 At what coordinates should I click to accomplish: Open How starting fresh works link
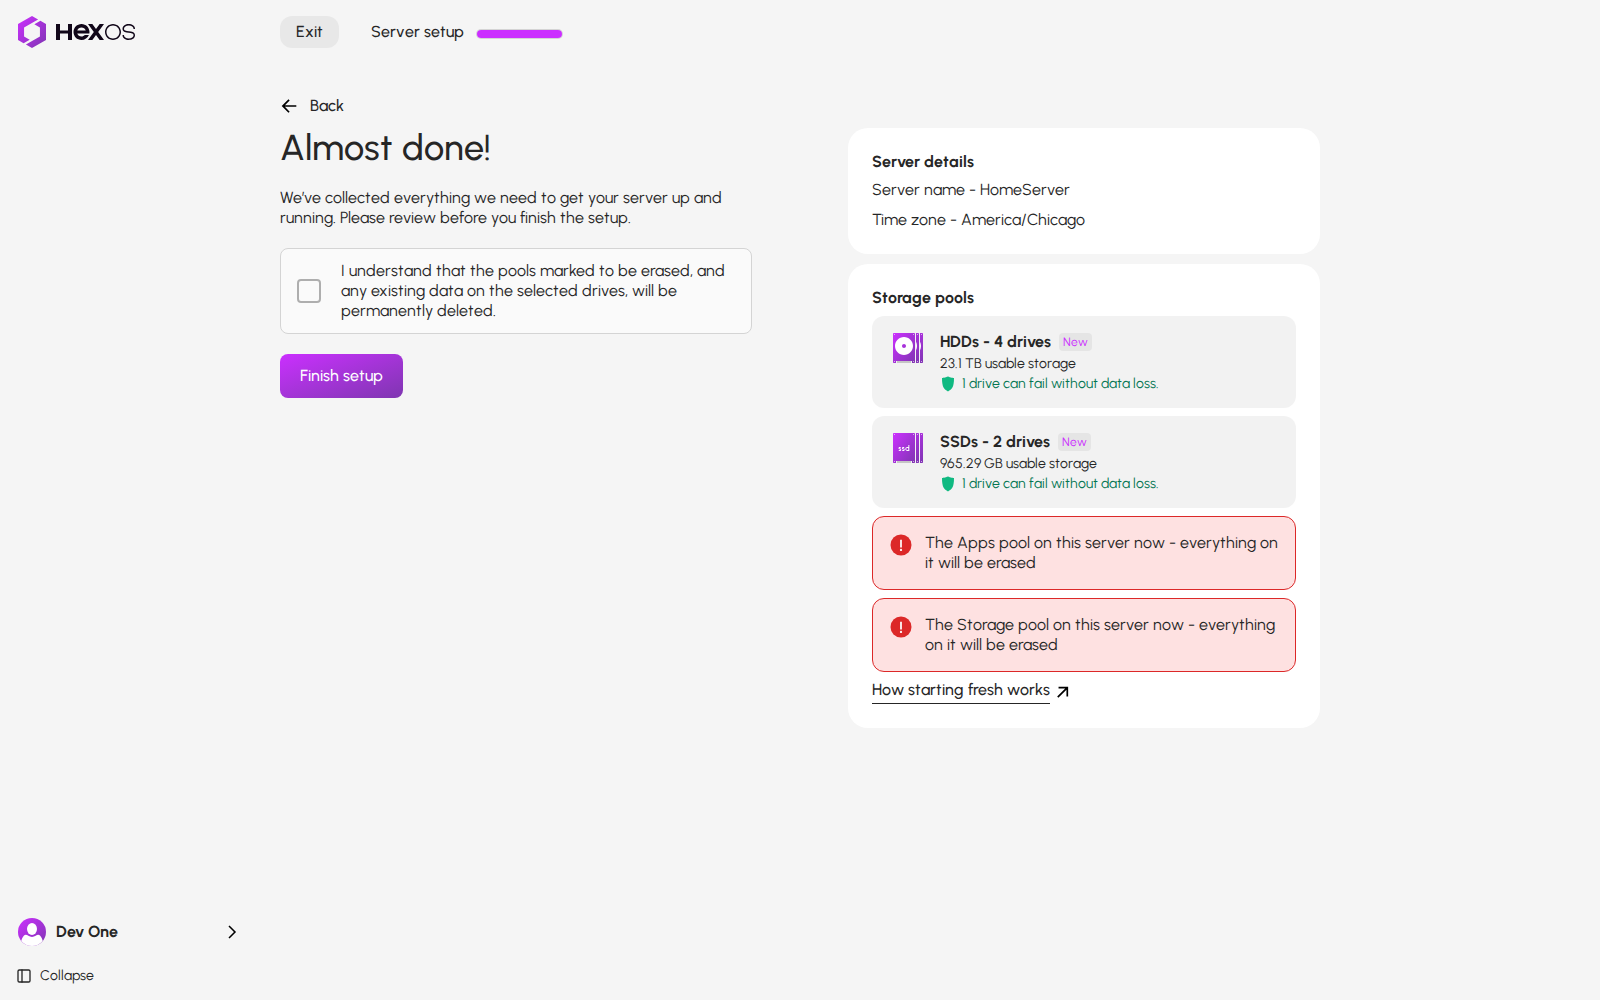(961, 690)
